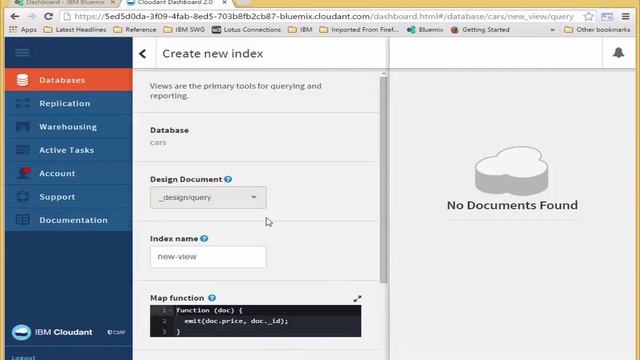Open the Apps shortcut in bookmarks bar

(23, 30)
